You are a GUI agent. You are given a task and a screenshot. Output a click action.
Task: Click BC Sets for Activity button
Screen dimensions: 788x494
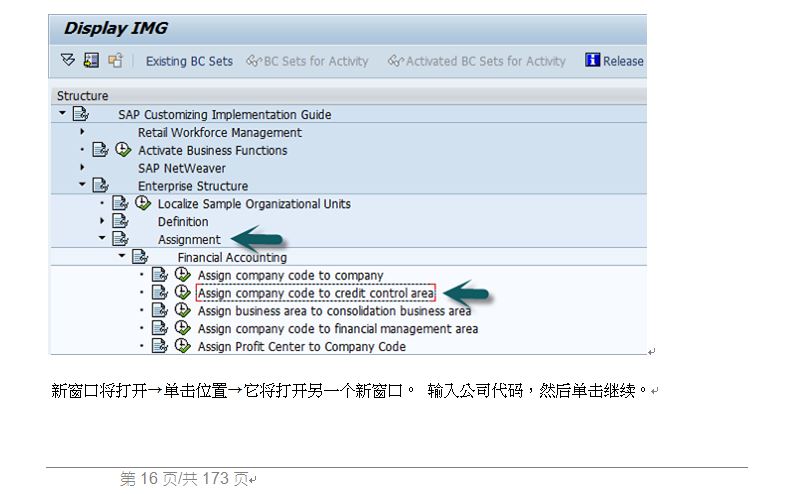click(307, 61)
